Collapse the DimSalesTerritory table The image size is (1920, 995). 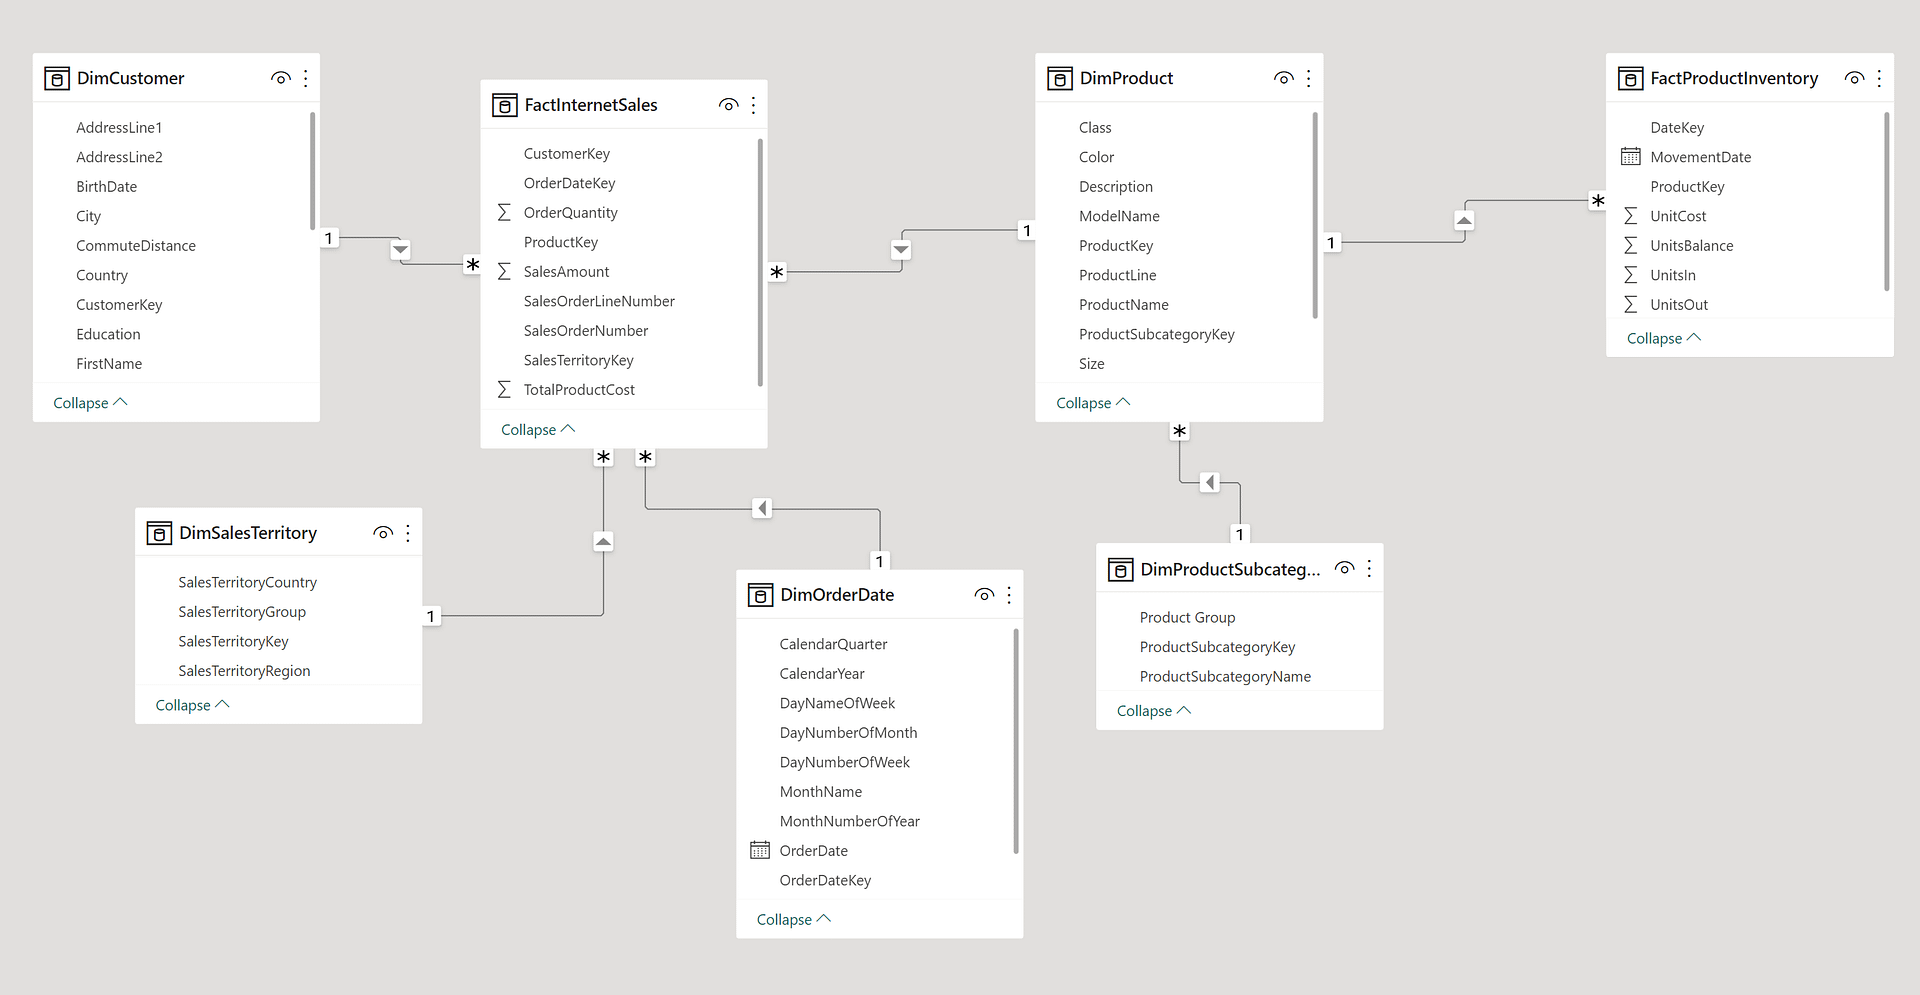192,705
